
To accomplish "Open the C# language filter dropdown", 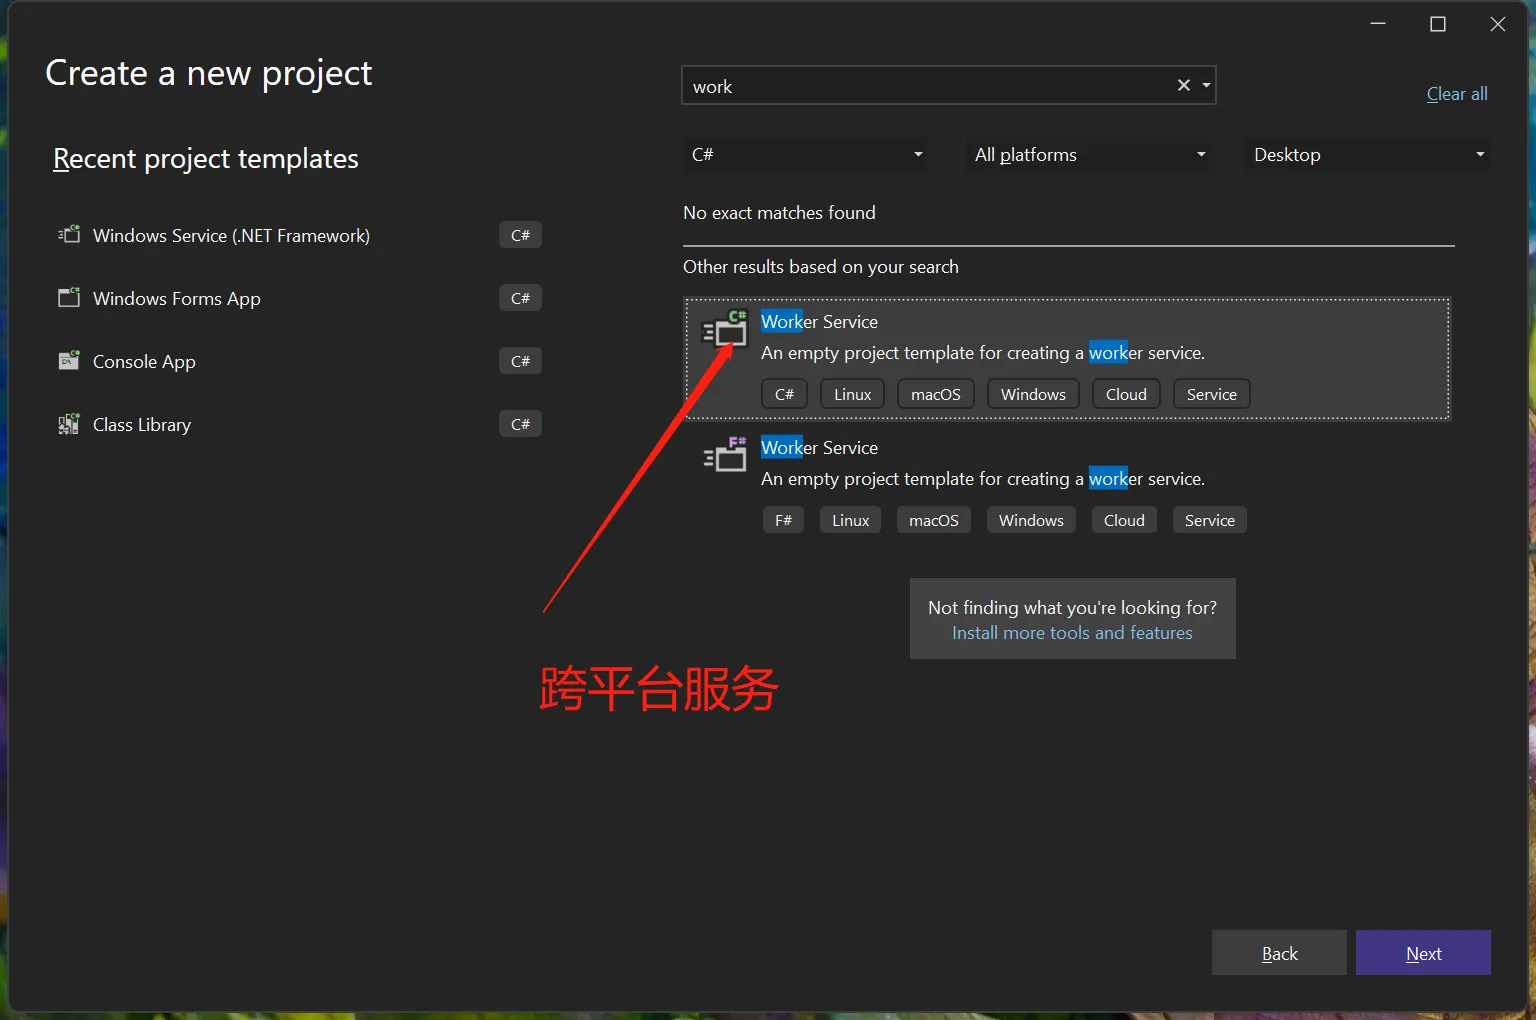I will coord(806,154).
